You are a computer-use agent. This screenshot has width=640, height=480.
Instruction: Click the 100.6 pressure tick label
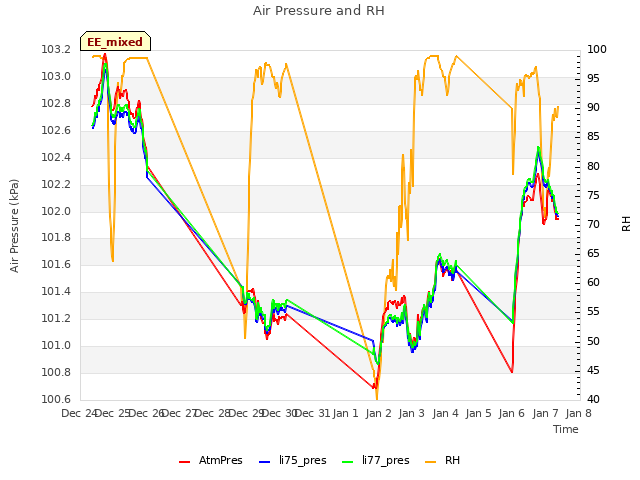pos(56,399)
